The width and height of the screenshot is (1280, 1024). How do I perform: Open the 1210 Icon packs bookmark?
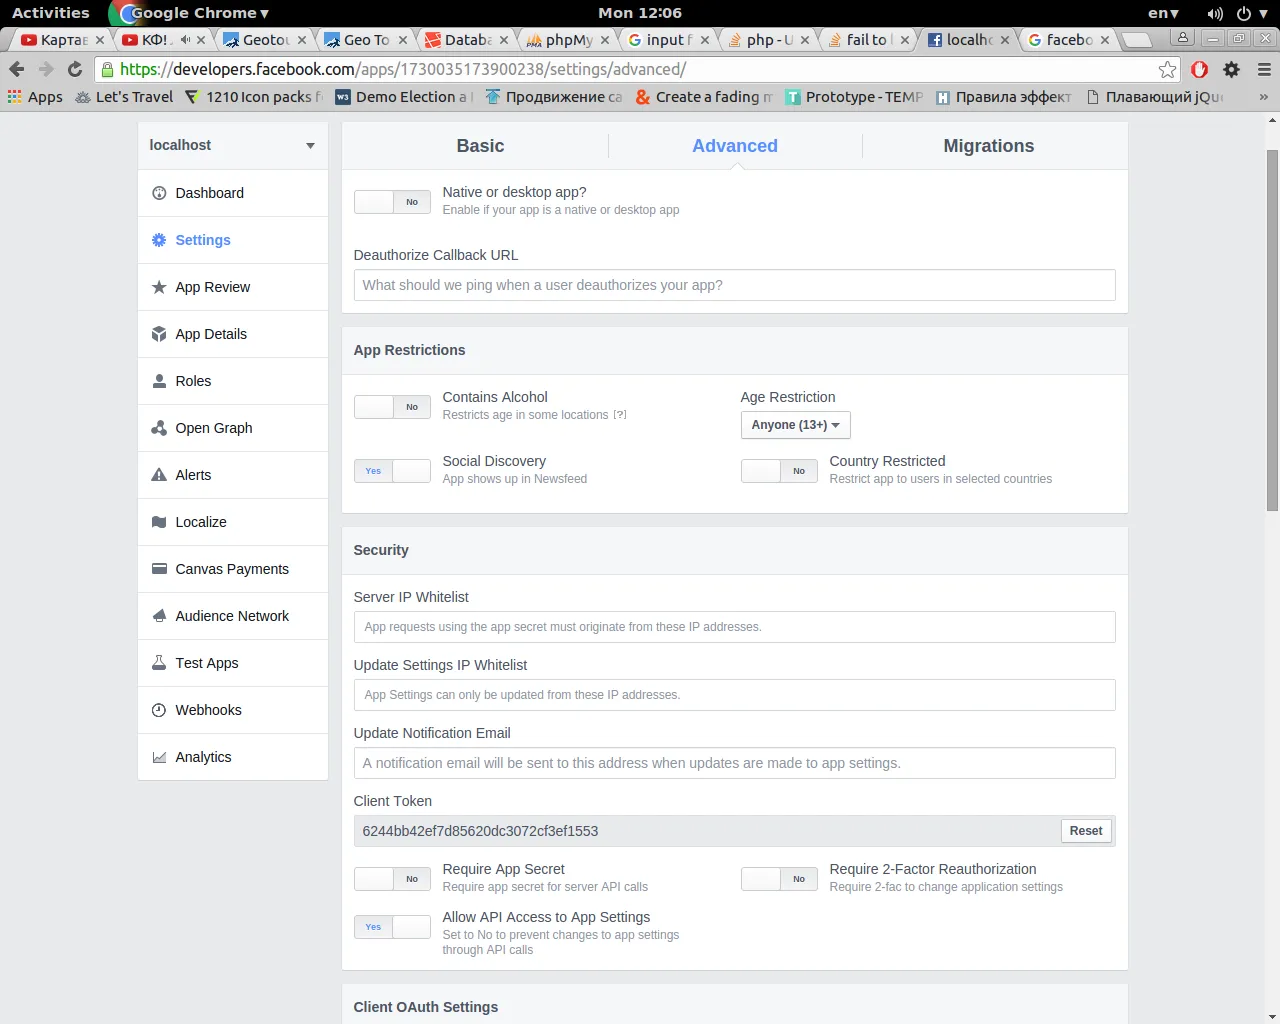254,97
